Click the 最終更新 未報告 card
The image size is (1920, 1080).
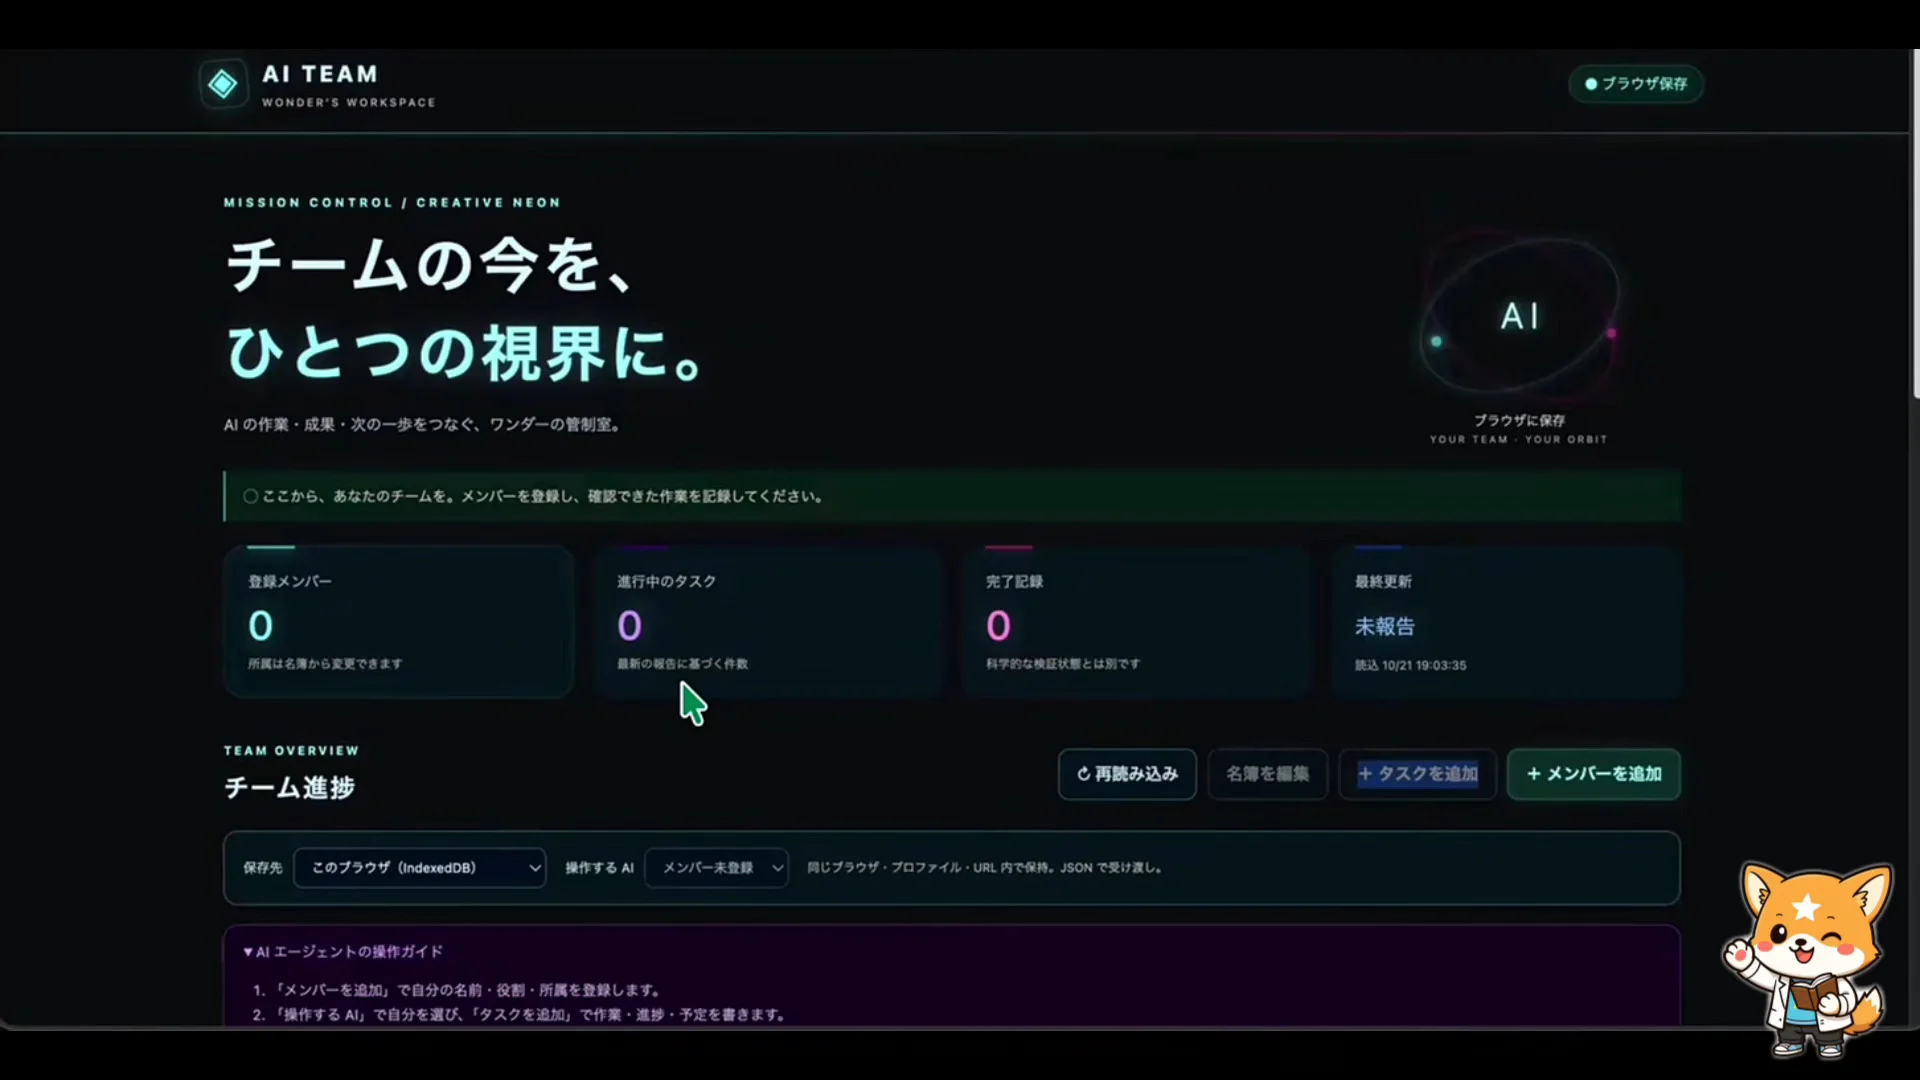1506,621
